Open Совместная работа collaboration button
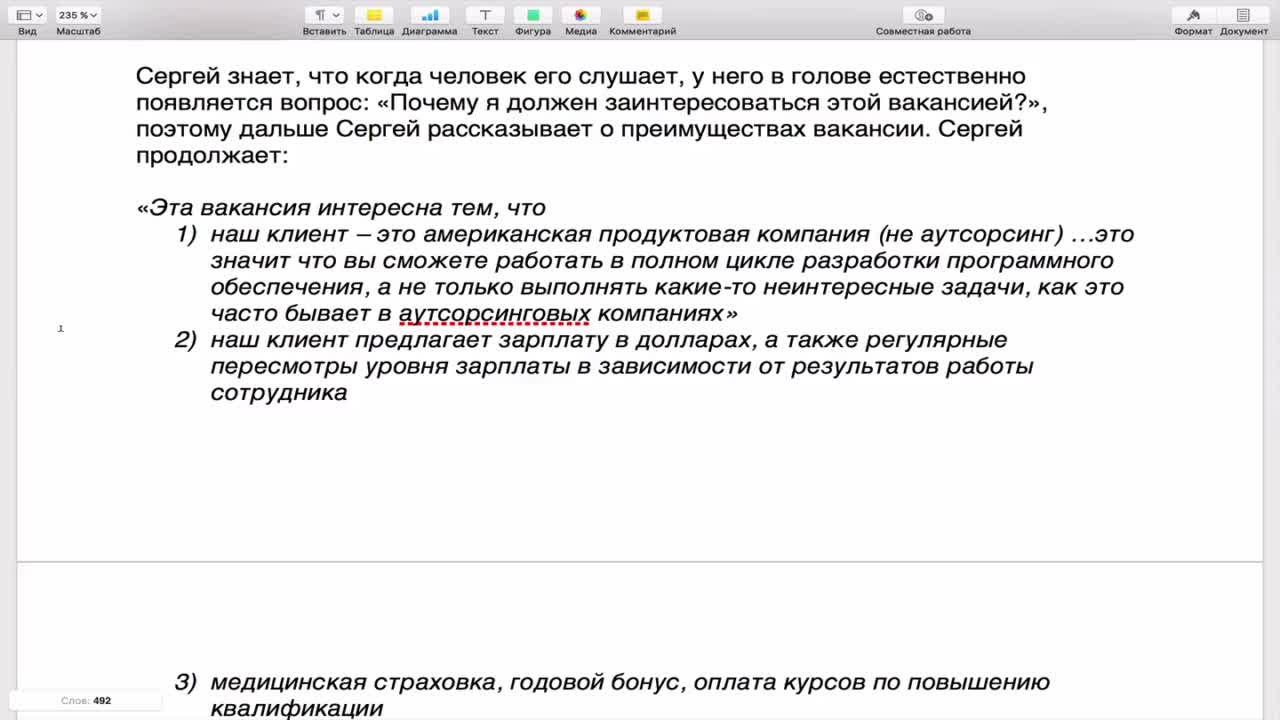This screenshot has width=1280, height=720. 923,15
